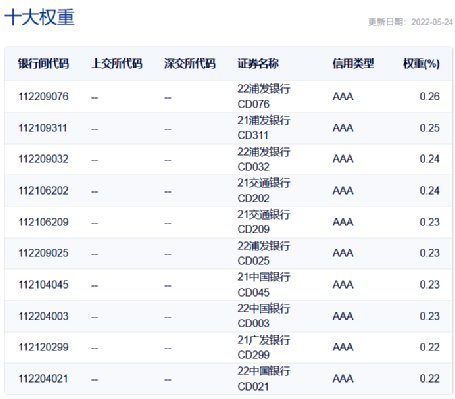Click bond code 112106209
Viewport: 455px width, 399px height.
coord(43,222)
